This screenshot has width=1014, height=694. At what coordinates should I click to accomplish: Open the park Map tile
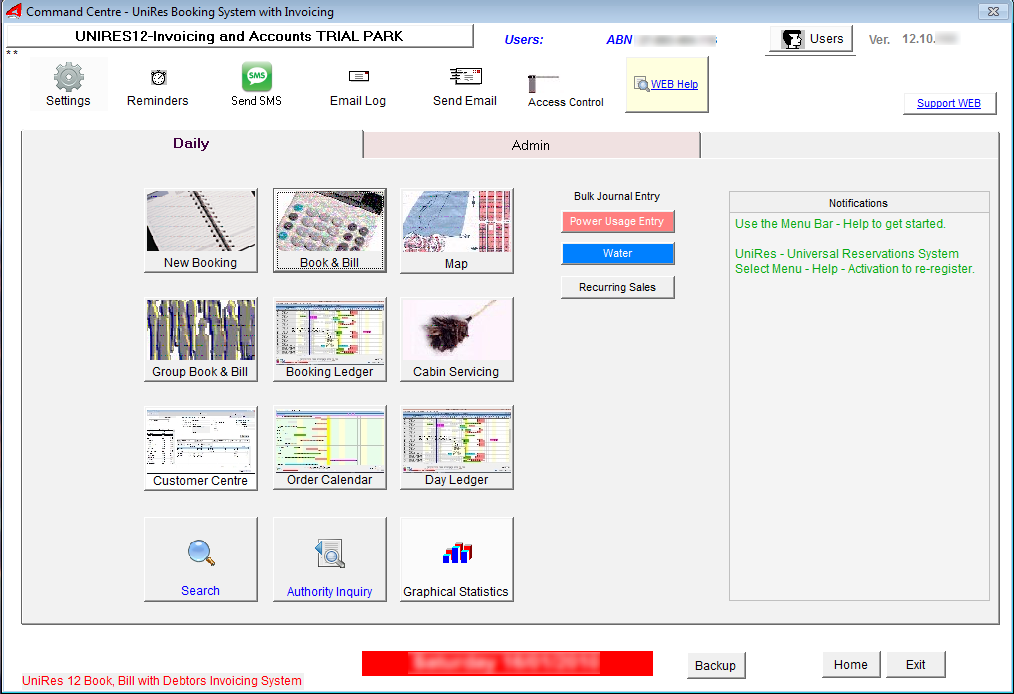[x=457, y=231]
